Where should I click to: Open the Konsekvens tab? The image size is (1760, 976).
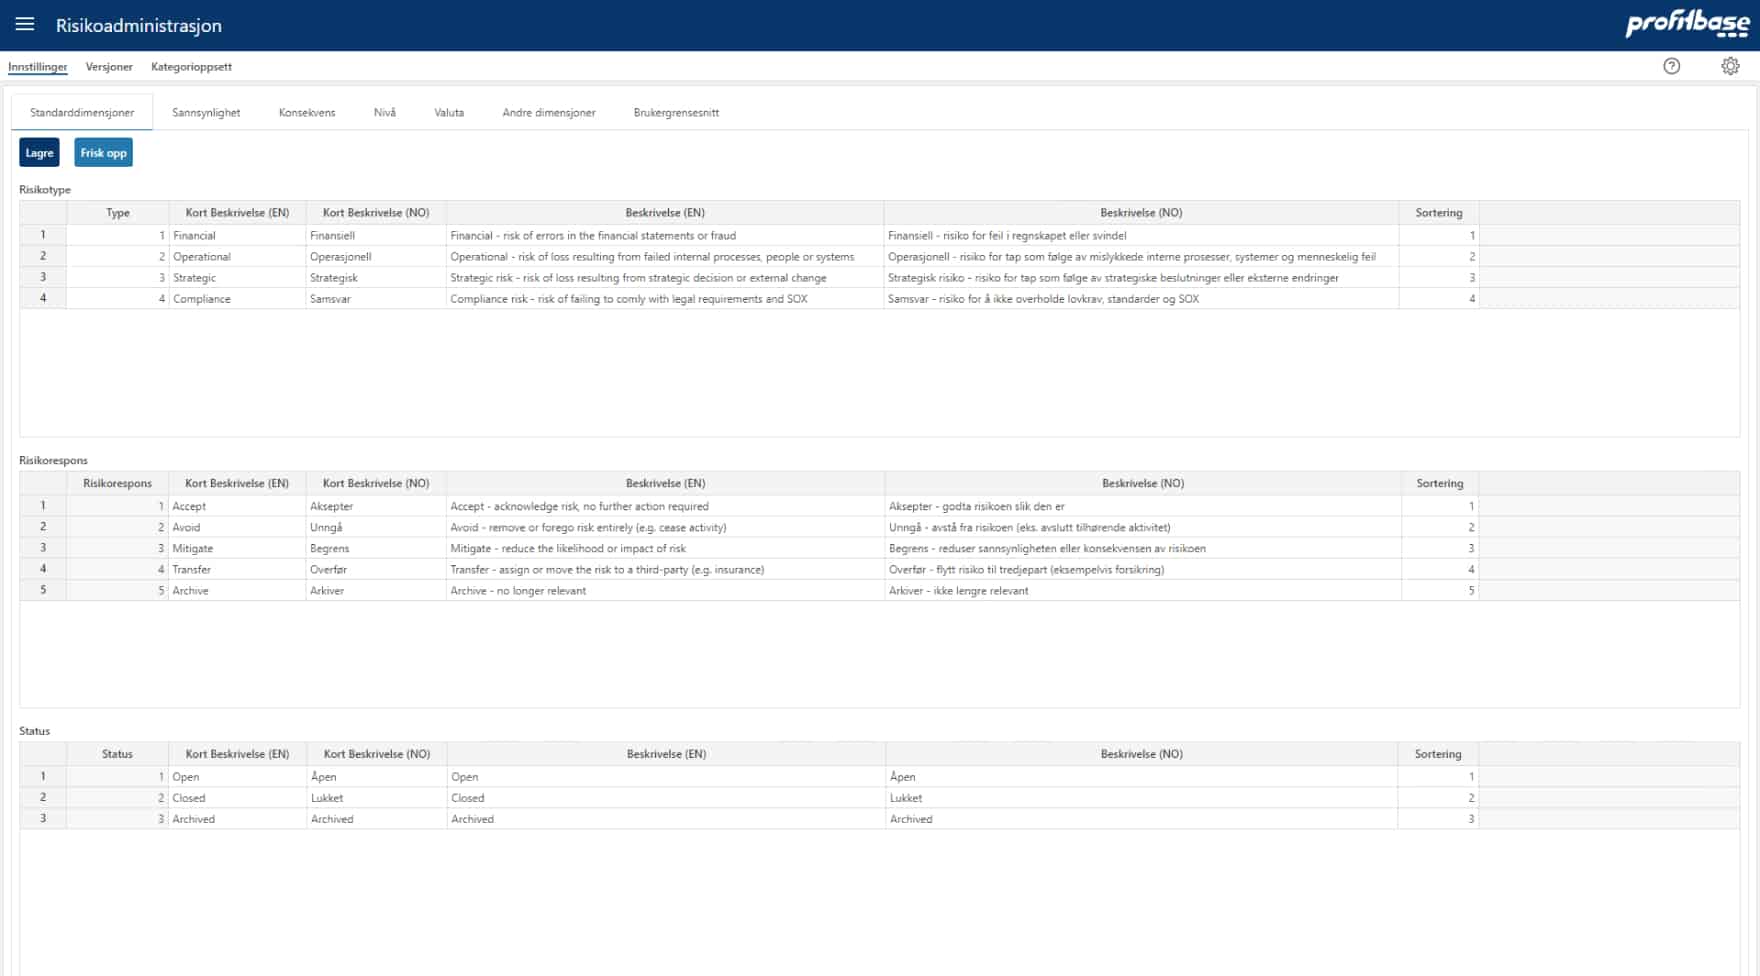coord(307,113)
